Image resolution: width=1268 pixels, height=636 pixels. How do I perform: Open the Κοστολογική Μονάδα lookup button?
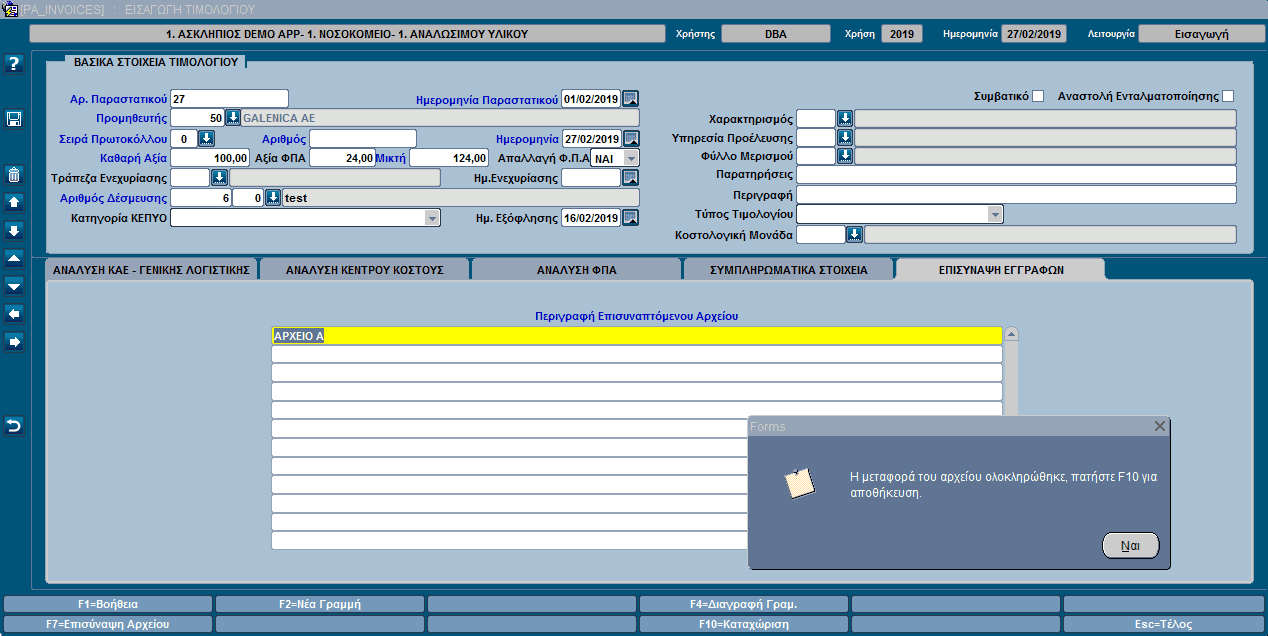coord(854,235)
